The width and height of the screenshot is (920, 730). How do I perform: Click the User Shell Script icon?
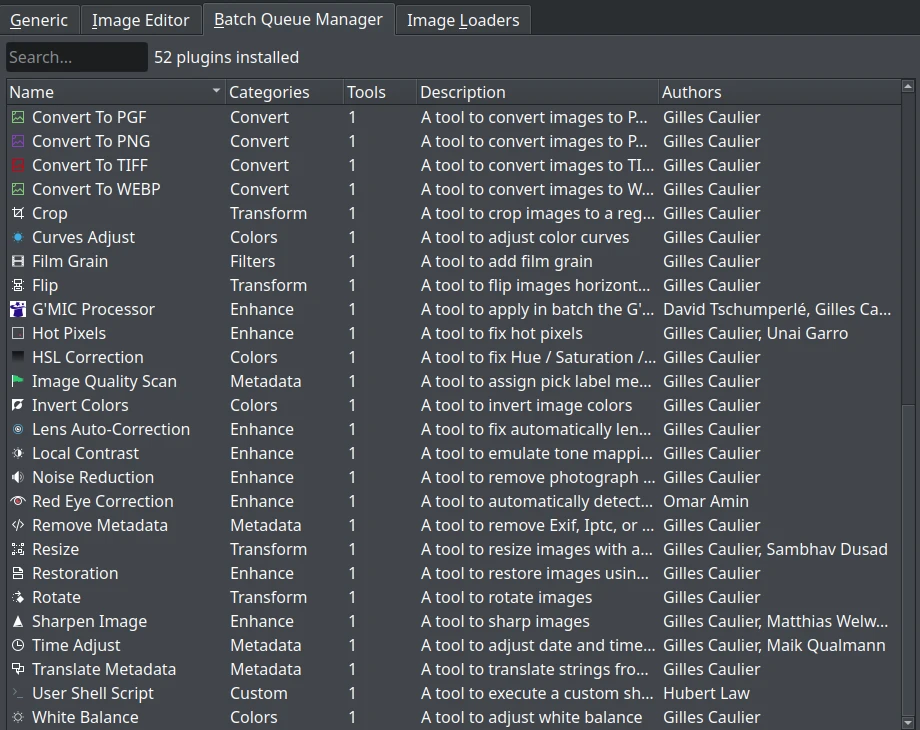(x=18, y=693)
